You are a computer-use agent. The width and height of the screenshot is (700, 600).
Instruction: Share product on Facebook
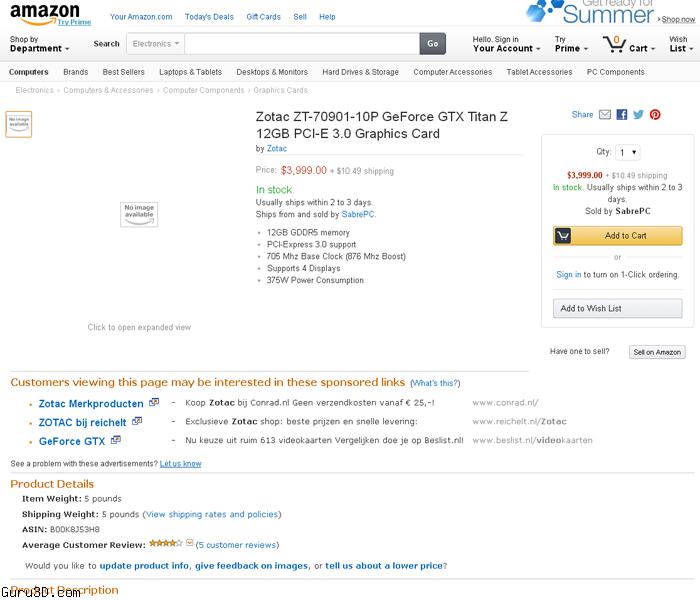click(622, 115)
